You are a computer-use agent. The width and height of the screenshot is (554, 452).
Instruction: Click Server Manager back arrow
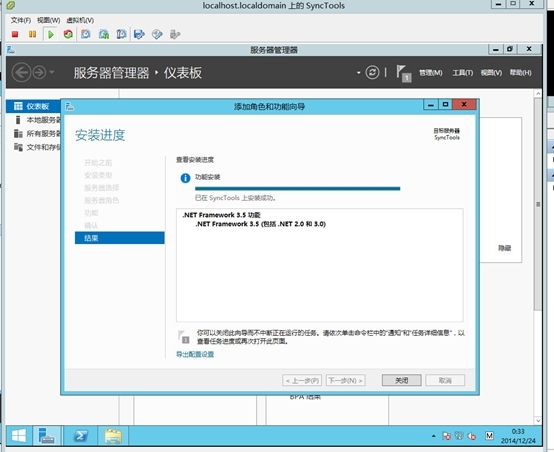tap(21, 72)
